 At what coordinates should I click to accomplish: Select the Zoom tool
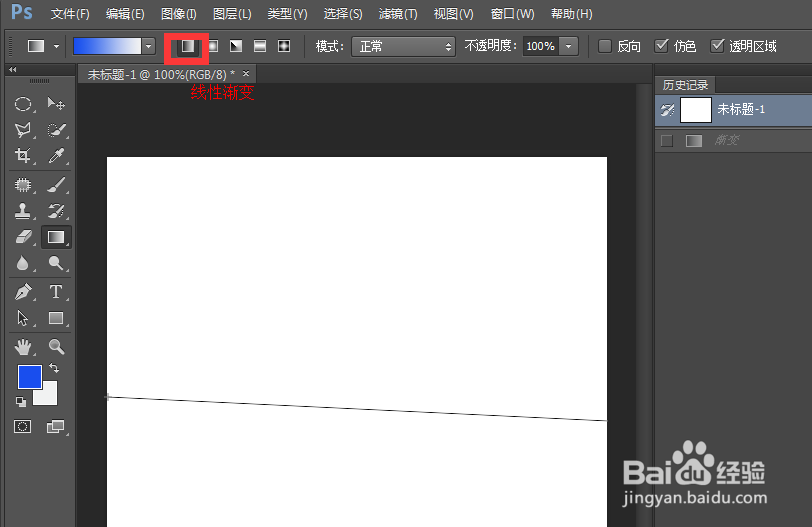(56, 347)
